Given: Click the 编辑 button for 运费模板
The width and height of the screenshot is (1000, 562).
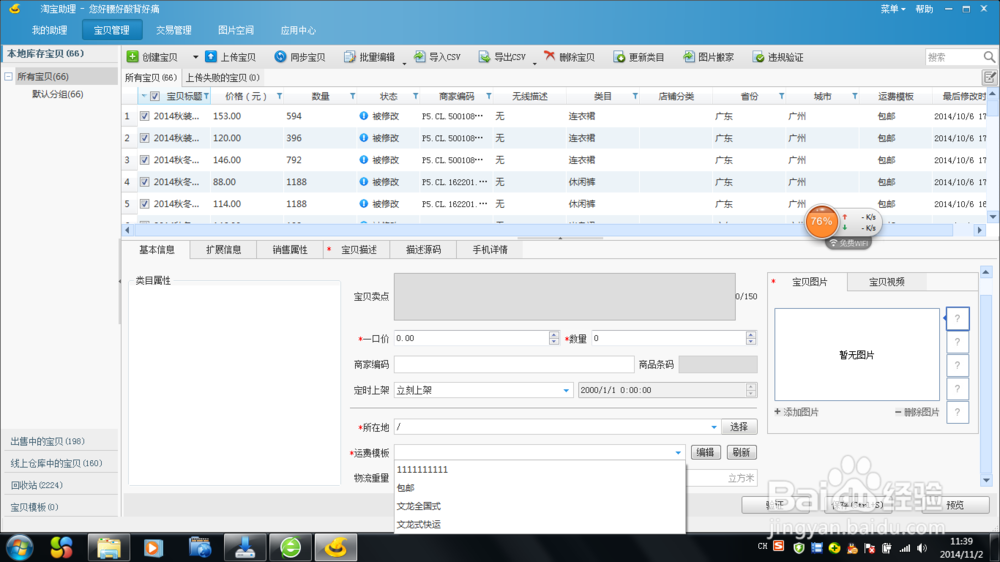Looking at the screenshot, I should [x=705, y=452].
